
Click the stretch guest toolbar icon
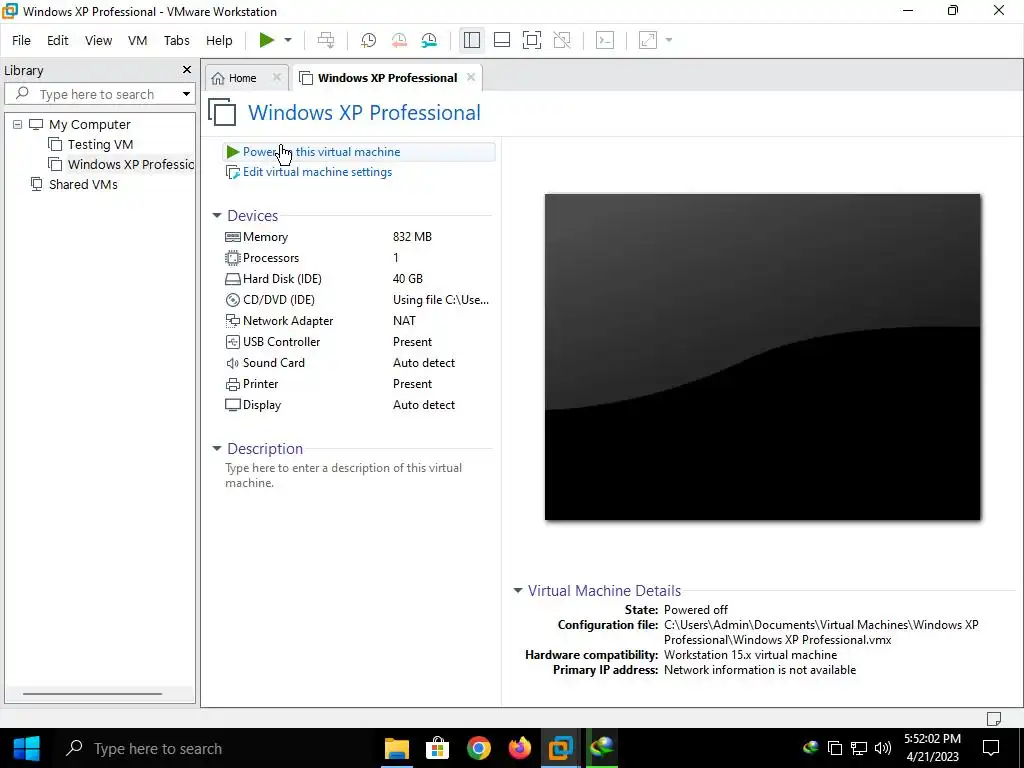(x=648, y=40)
